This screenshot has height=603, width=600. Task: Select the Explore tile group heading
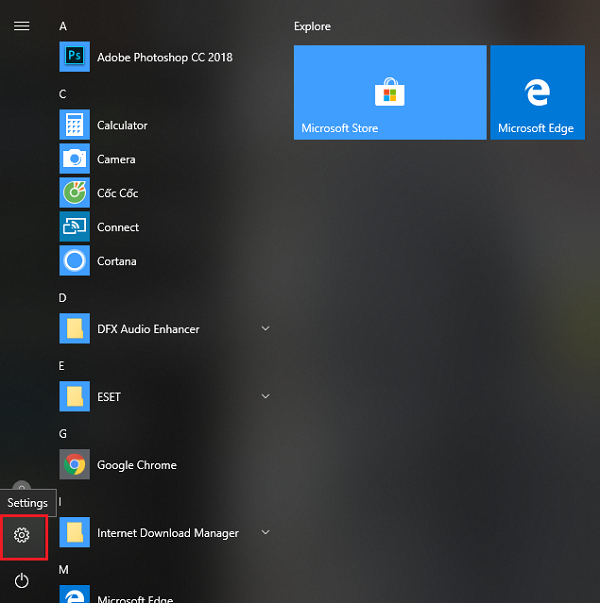click(312, 26)
